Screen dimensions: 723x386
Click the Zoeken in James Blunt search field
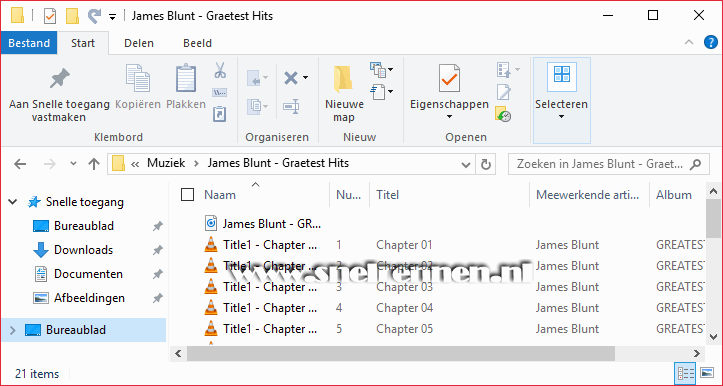point(609,164)
